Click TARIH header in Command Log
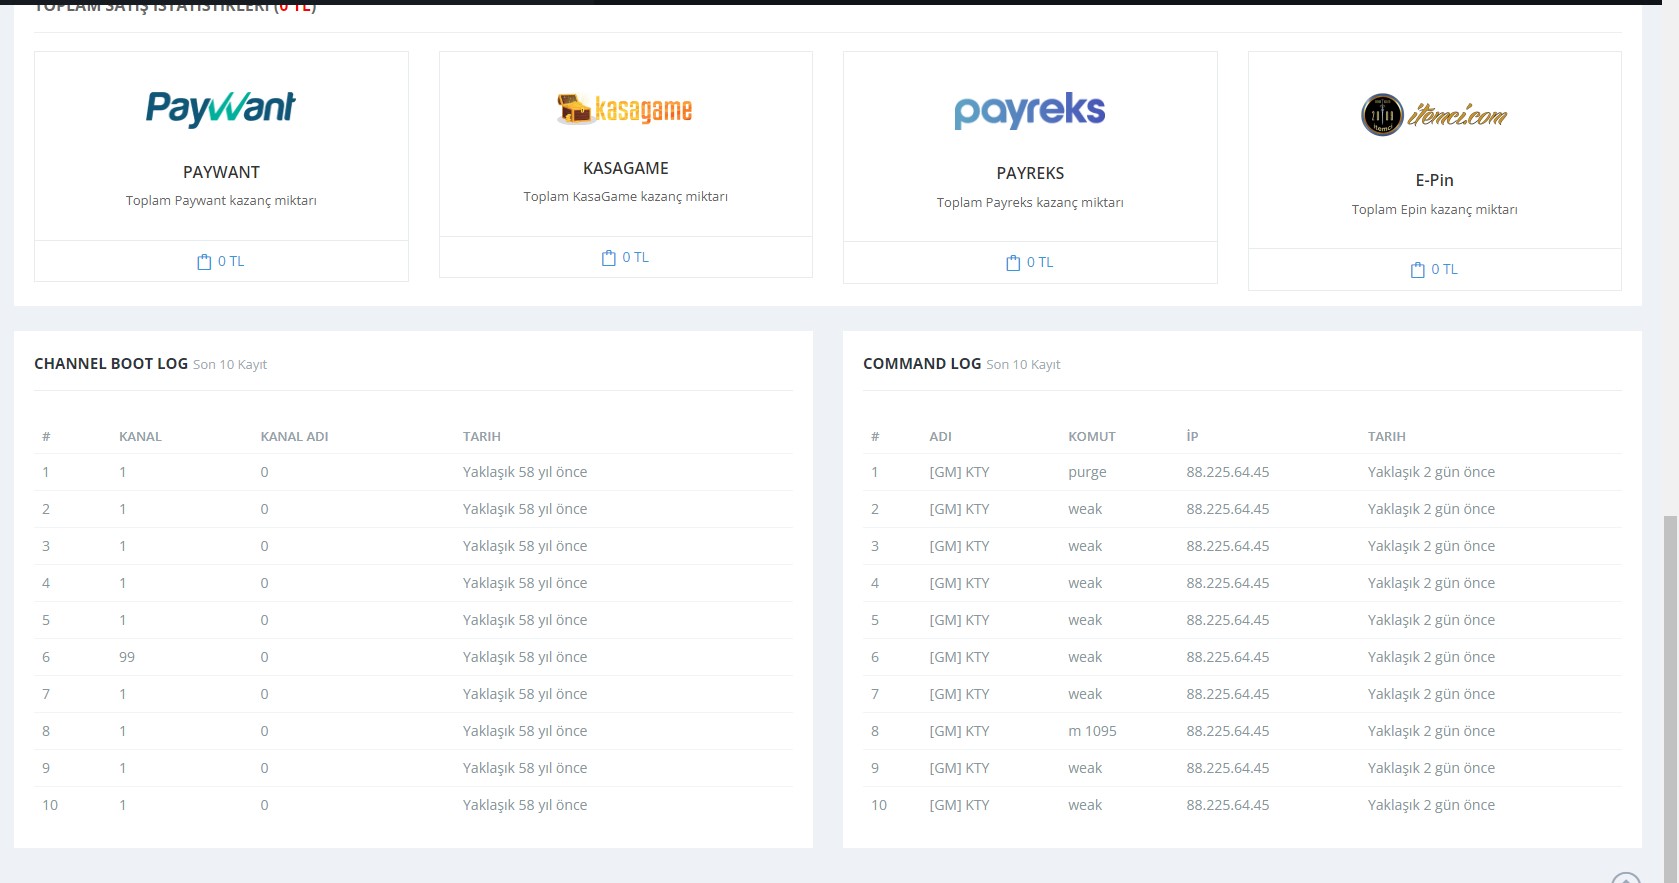 point(1386,437)
